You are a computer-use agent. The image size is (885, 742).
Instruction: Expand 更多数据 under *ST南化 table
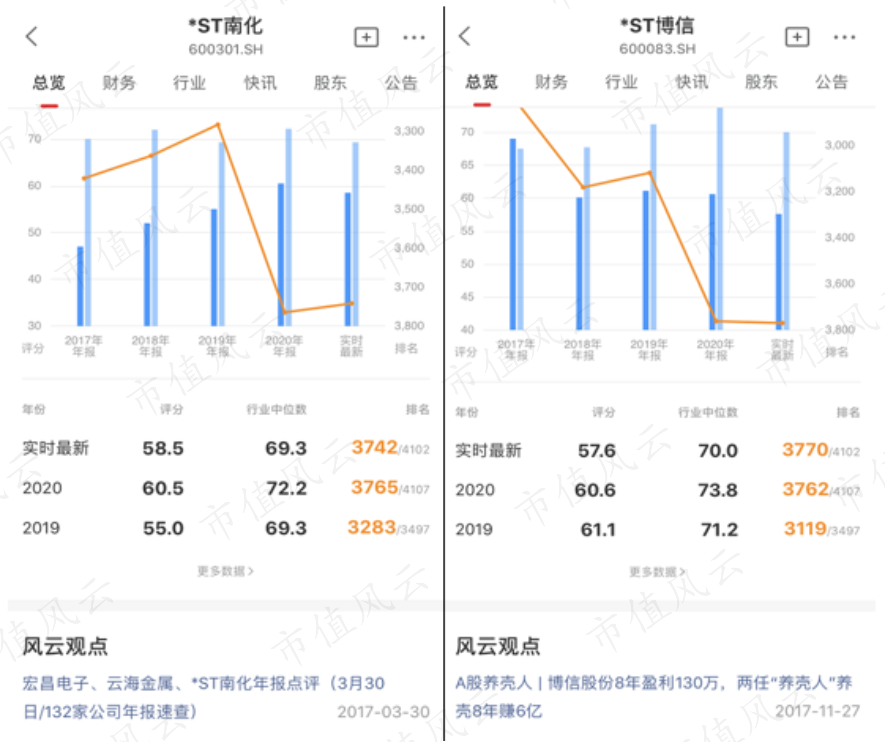click(225, 571)
